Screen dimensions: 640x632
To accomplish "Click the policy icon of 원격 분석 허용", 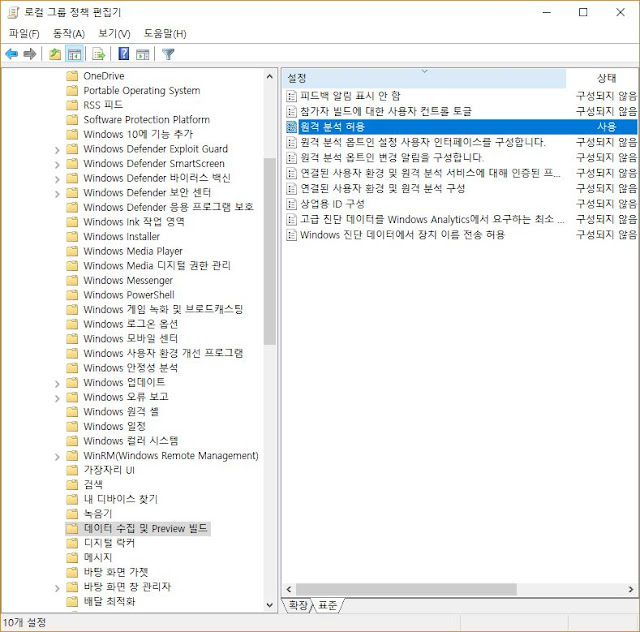I will pos(291,127).
